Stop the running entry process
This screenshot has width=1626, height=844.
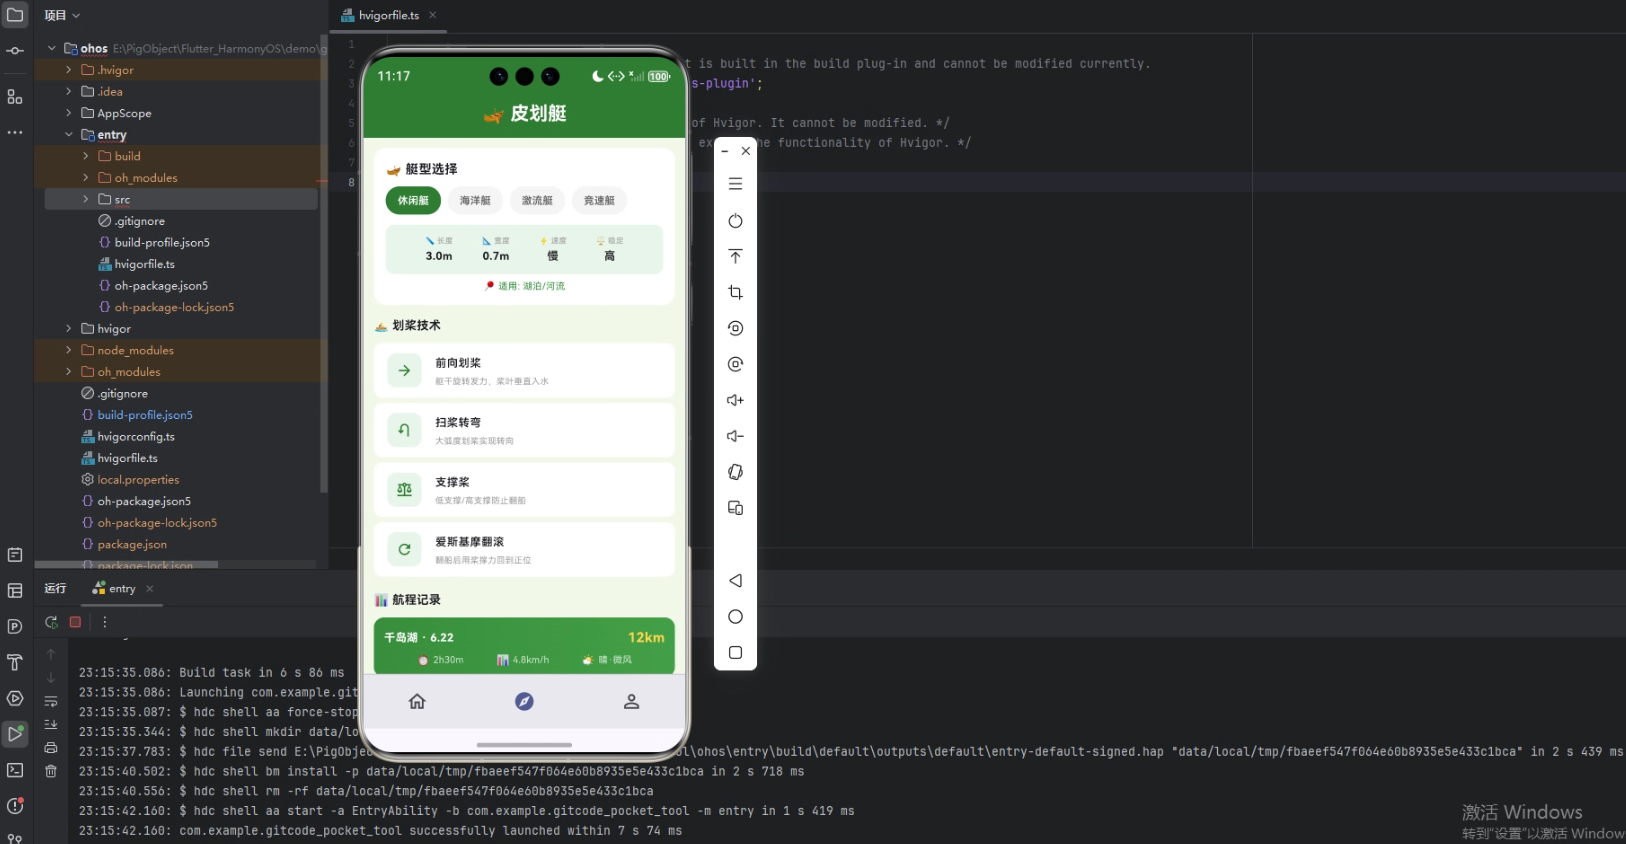click(75, 622)
